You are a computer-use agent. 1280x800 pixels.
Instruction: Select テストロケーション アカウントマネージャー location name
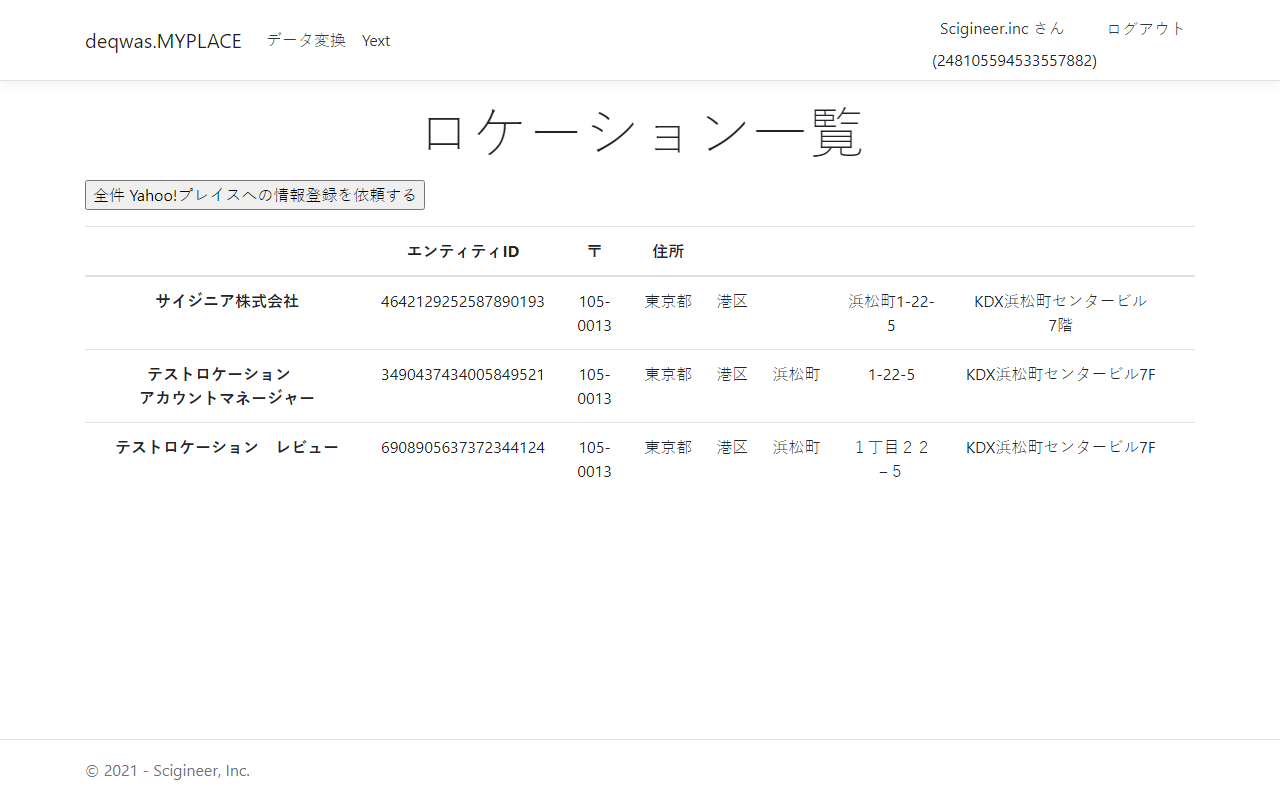(x=227, y=385)
